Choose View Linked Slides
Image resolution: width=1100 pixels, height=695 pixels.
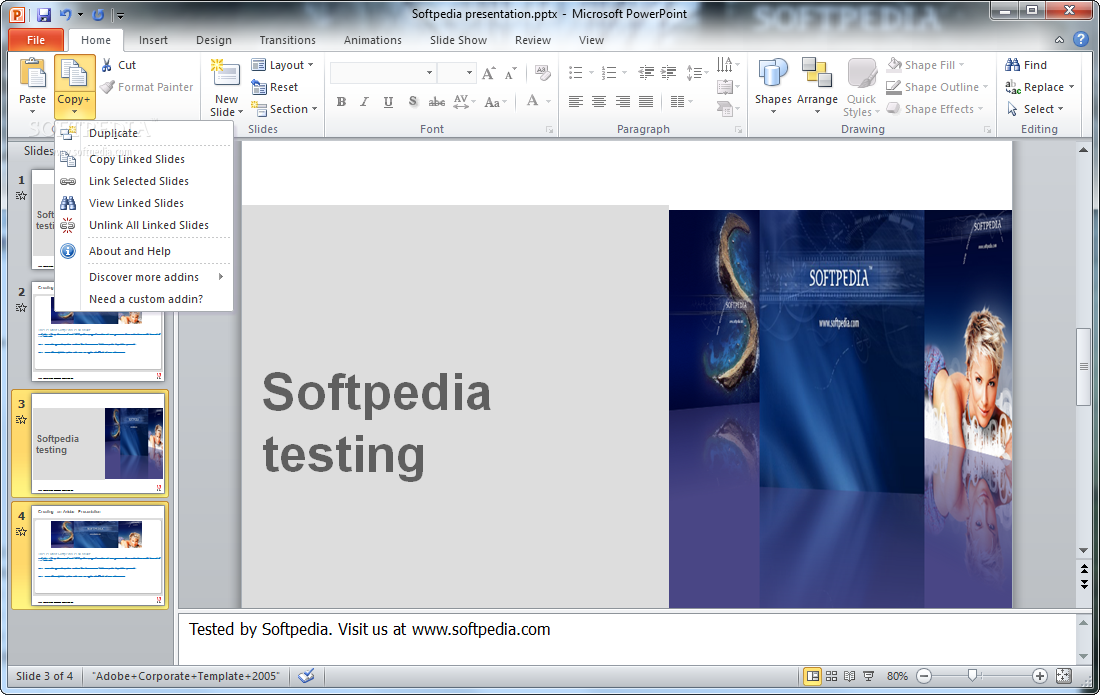point(145,203)
